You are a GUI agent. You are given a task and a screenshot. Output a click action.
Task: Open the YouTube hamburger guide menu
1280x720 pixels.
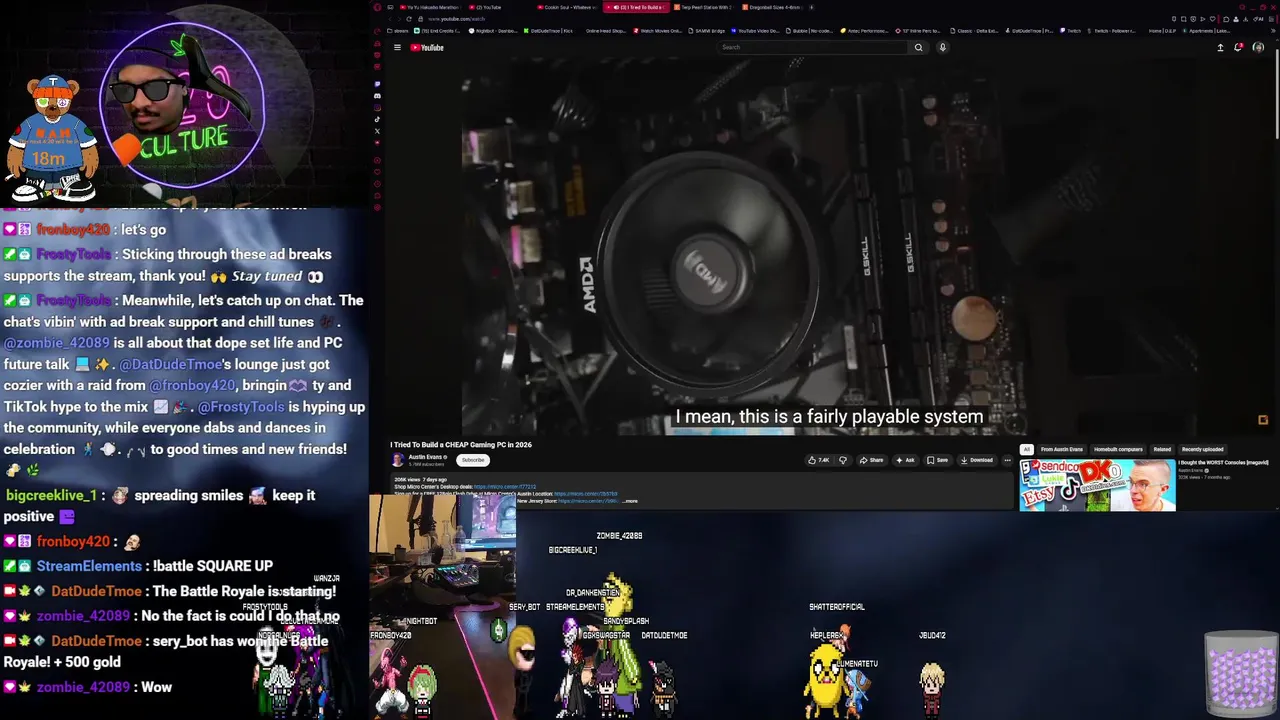pos(397,47)
